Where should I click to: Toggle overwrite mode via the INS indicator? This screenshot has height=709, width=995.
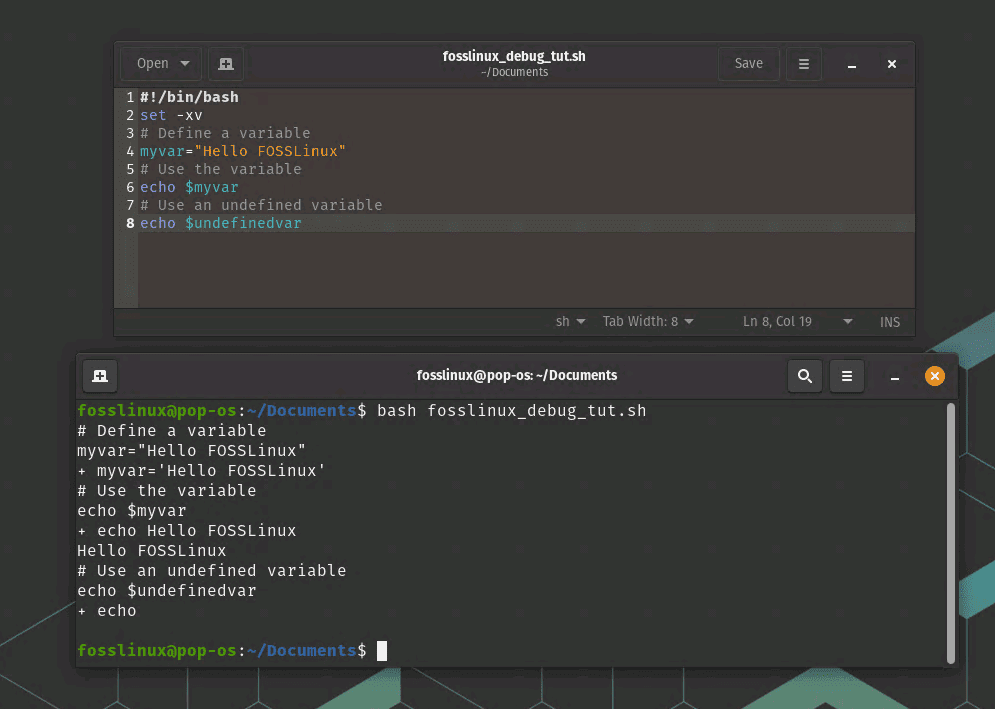click(x=889, y=321)
